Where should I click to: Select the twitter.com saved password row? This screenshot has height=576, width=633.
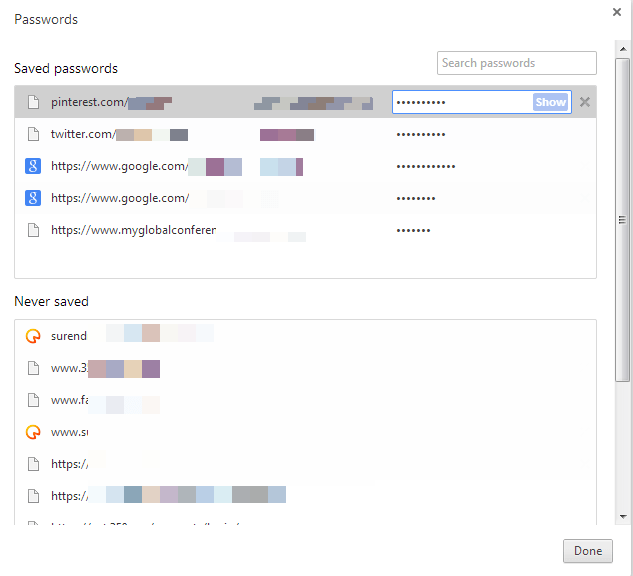300,134
